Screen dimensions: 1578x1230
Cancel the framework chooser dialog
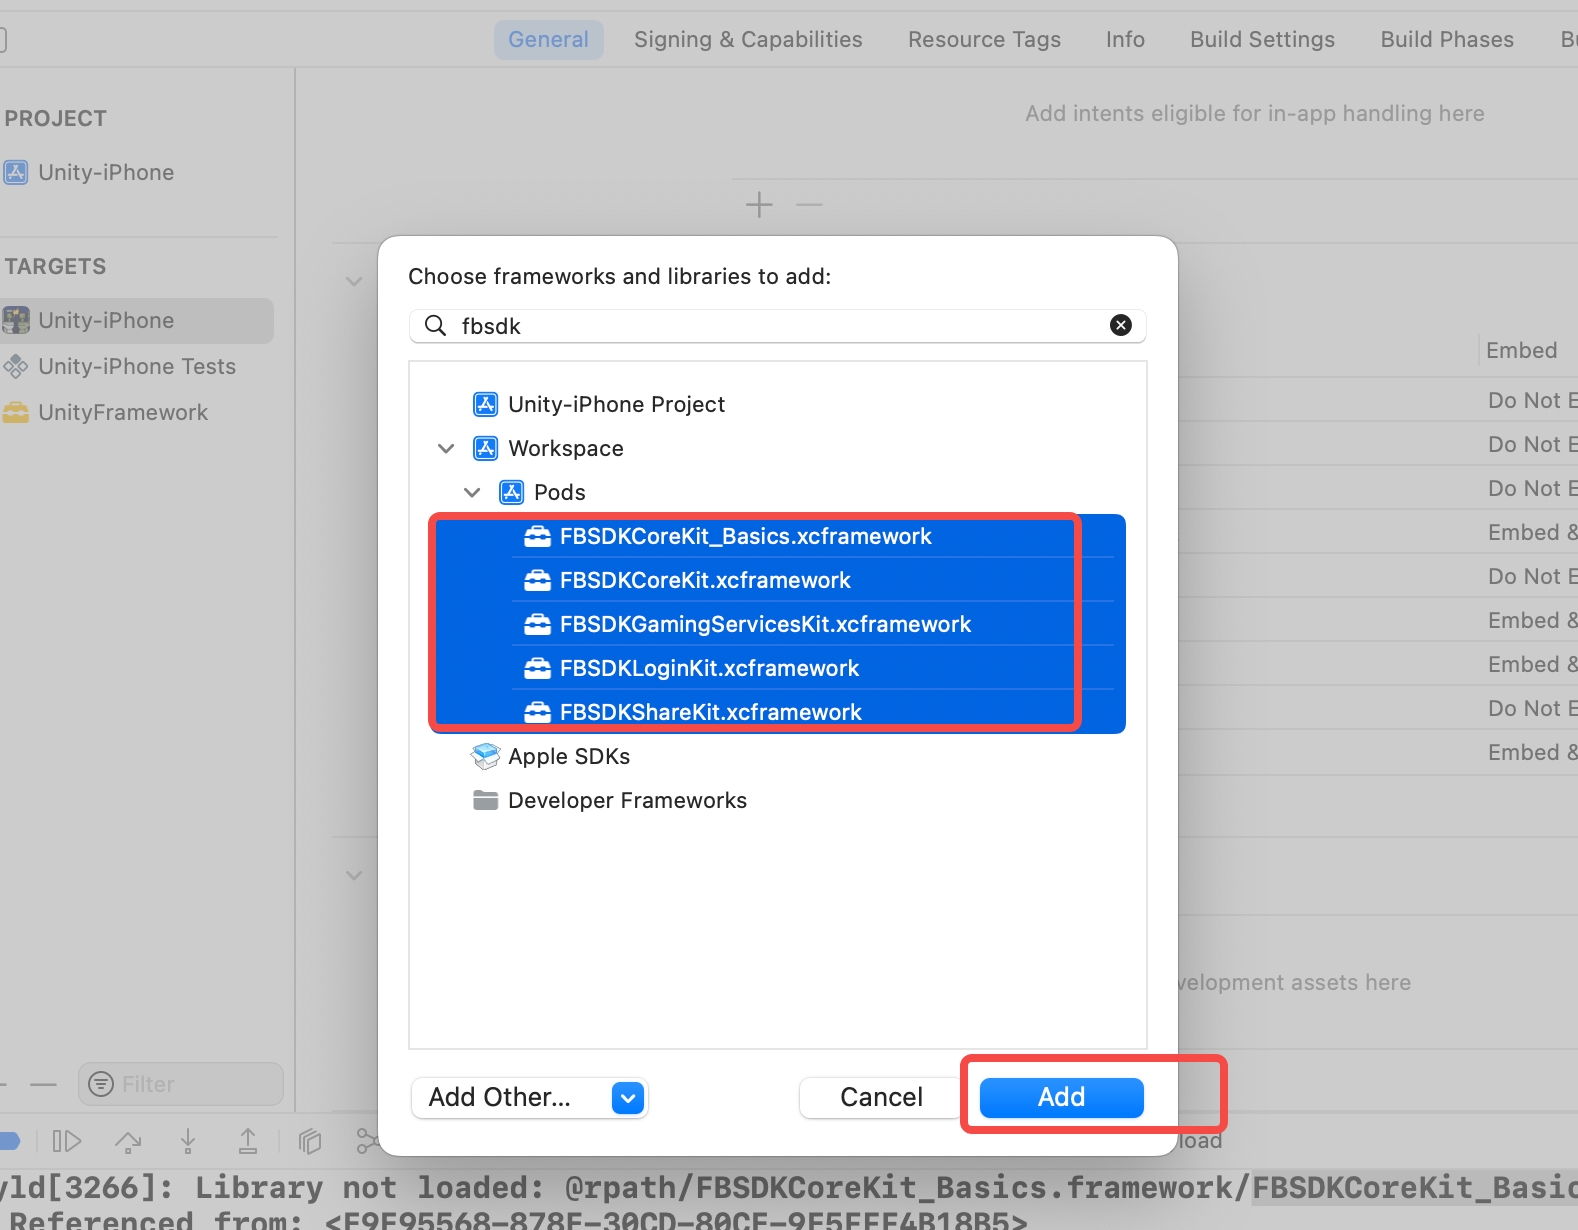pos(881,1098)
